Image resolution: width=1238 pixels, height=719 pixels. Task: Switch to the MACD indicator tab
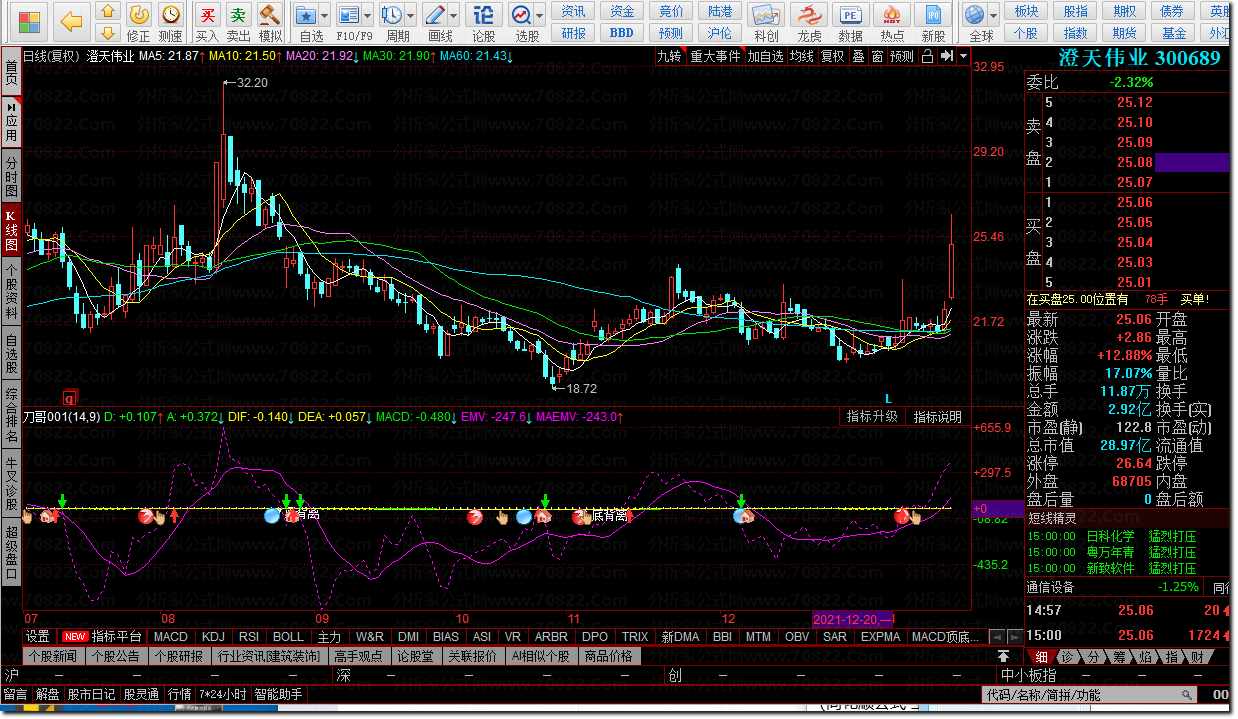(x=170, y=636)
